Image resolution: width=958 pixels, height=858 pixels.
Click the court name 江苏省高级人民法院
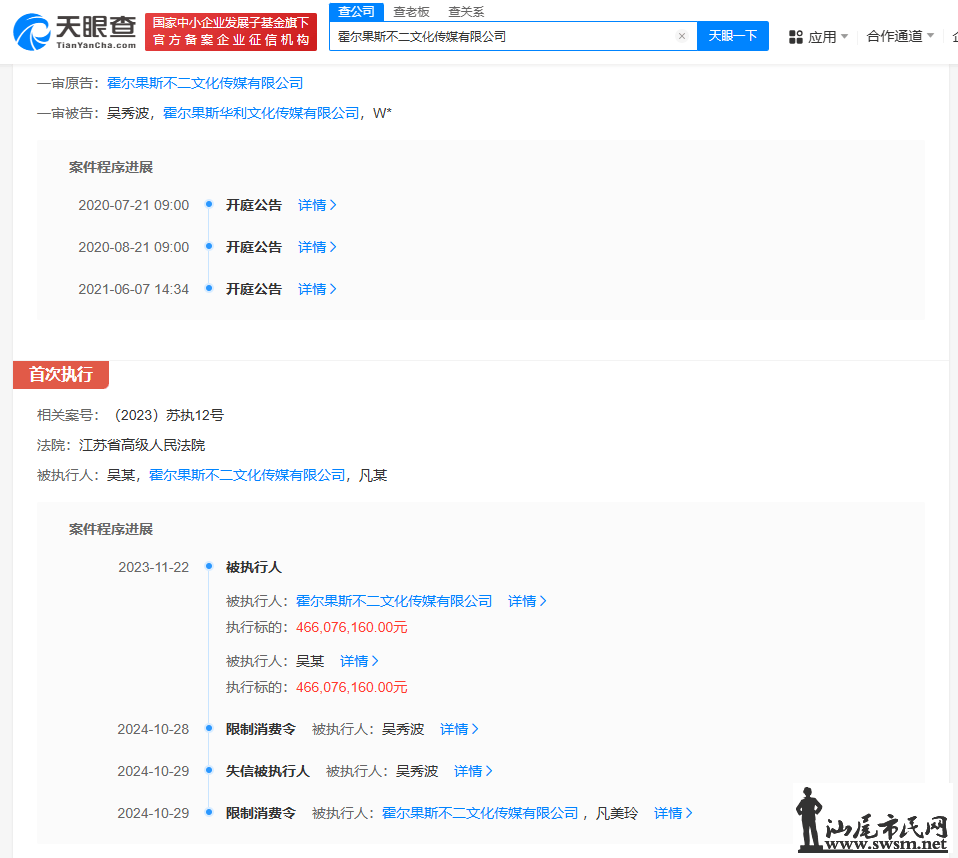tap(142, 446)
